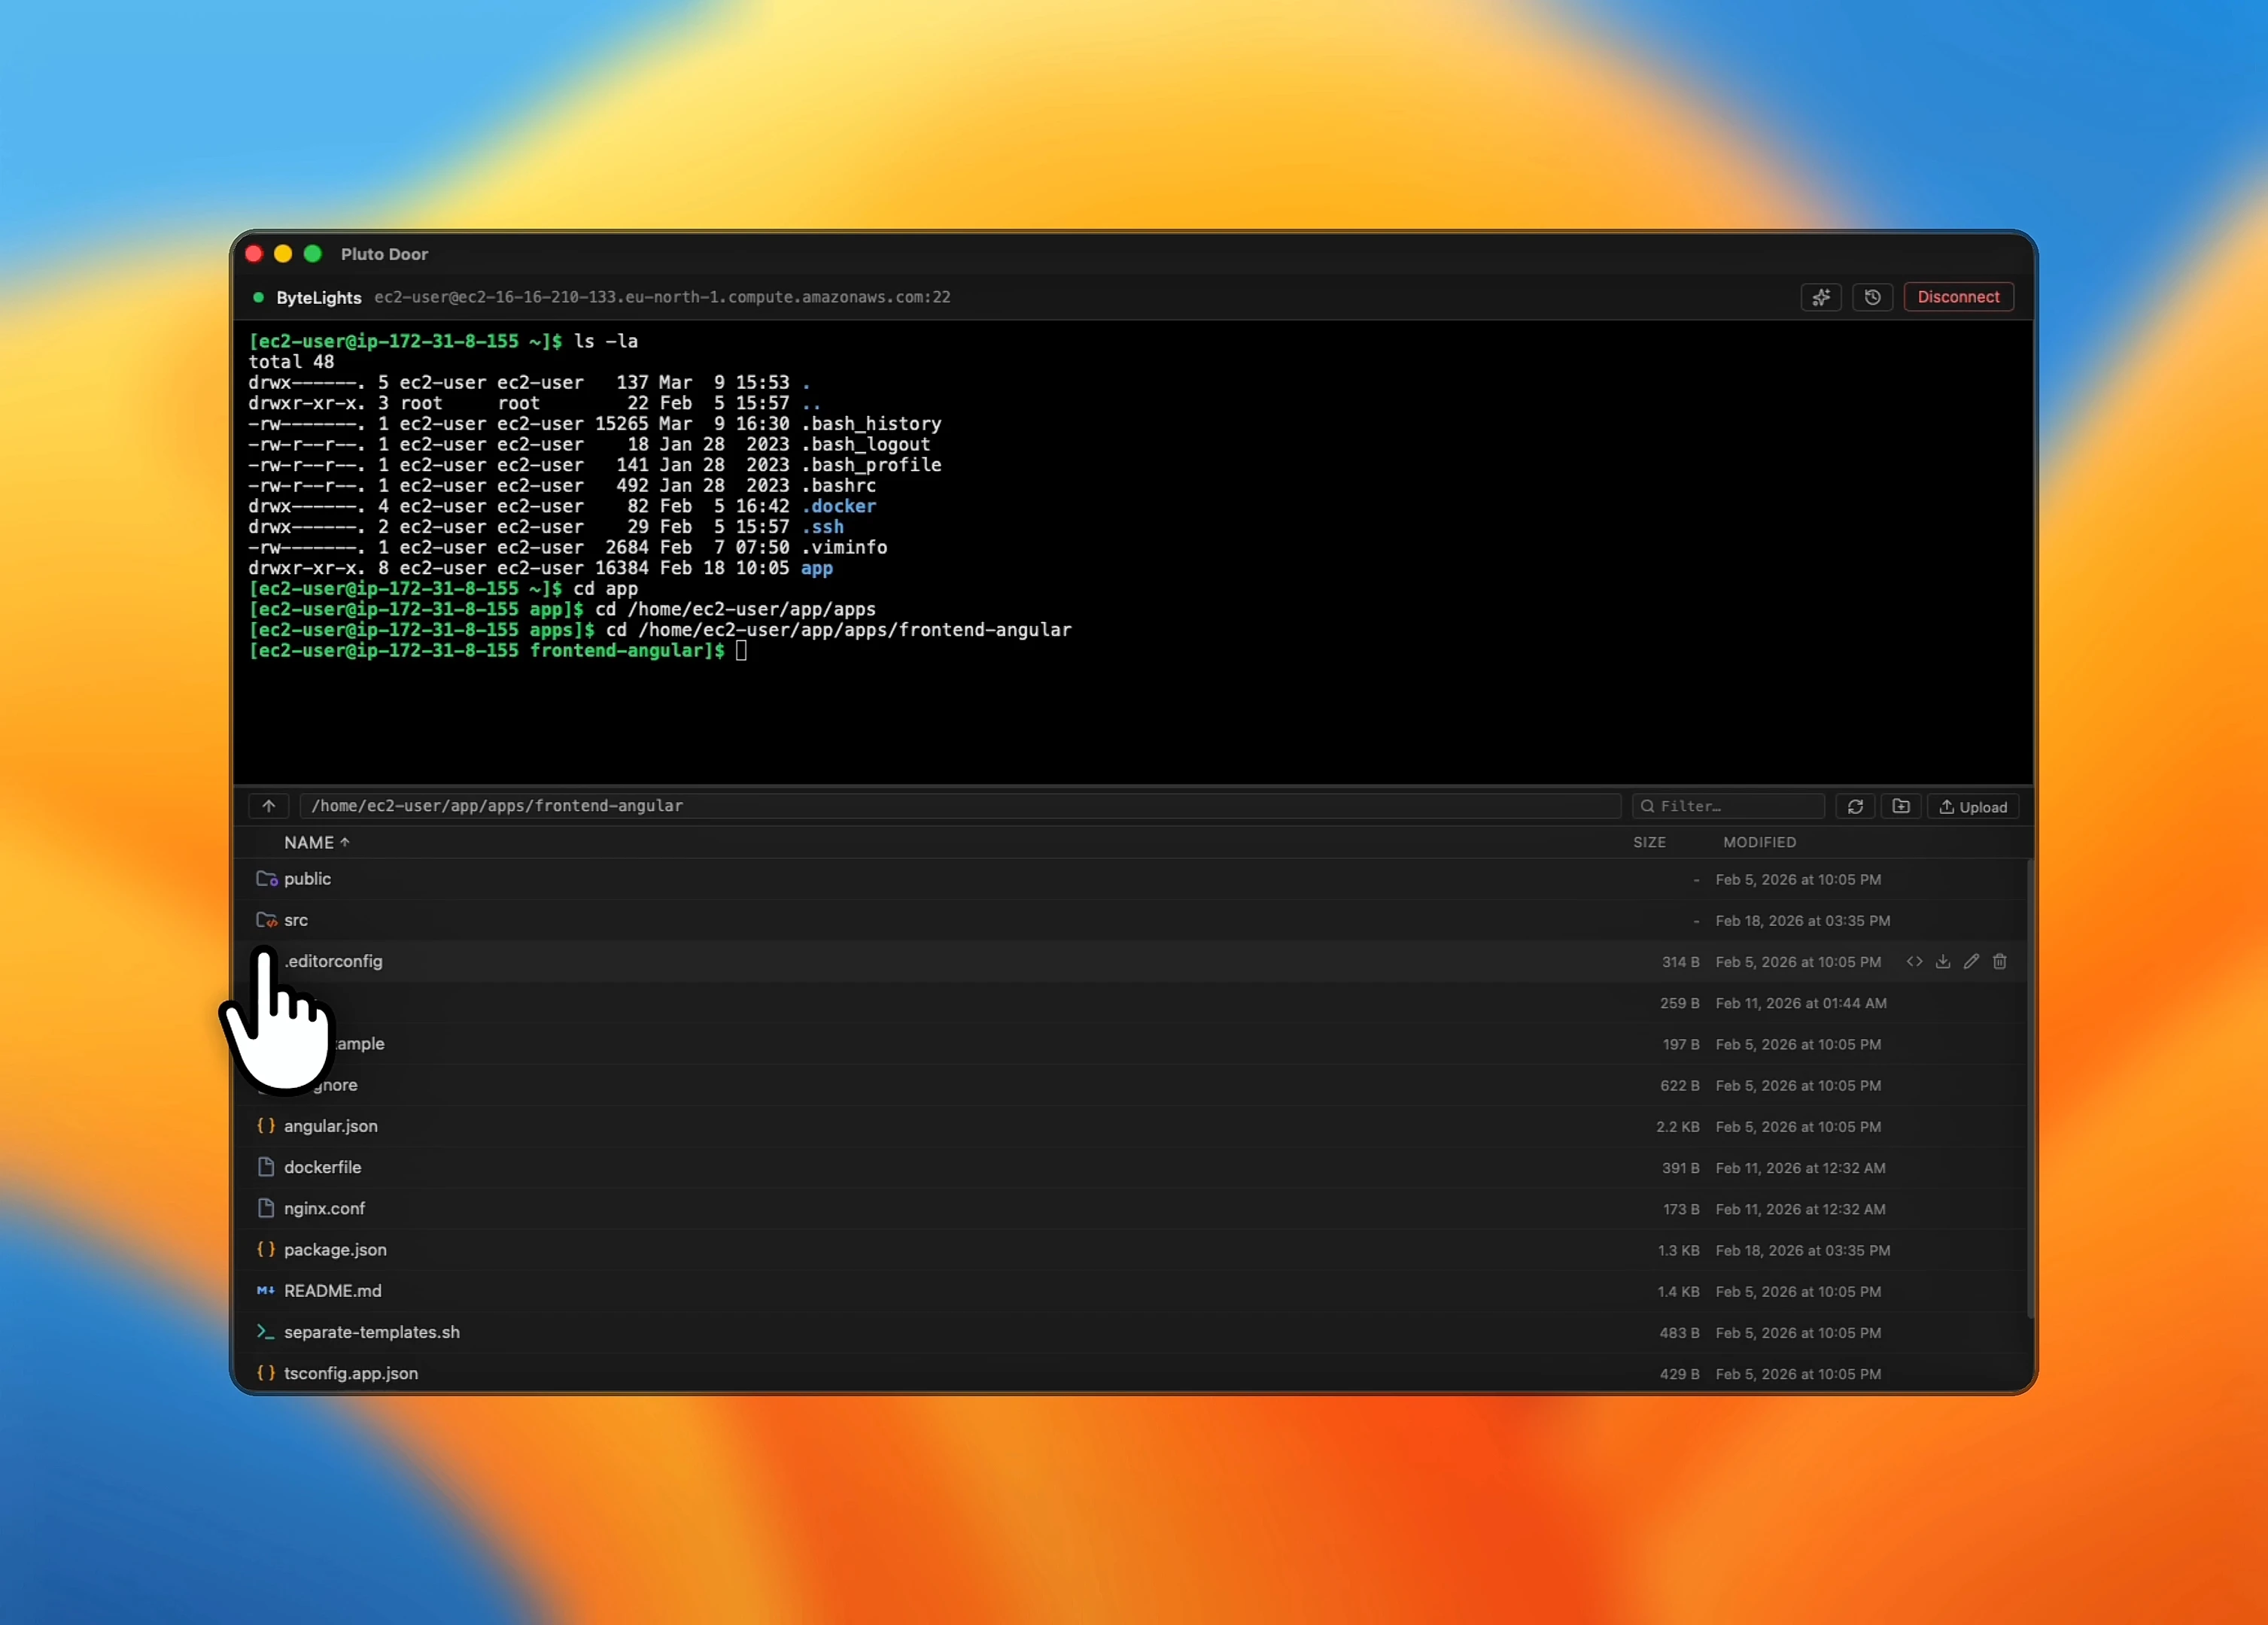This screenshot has width=2268, height=1625.
Task: Sort the list by MODIFIED column
Action: [x=1759, y=842]
